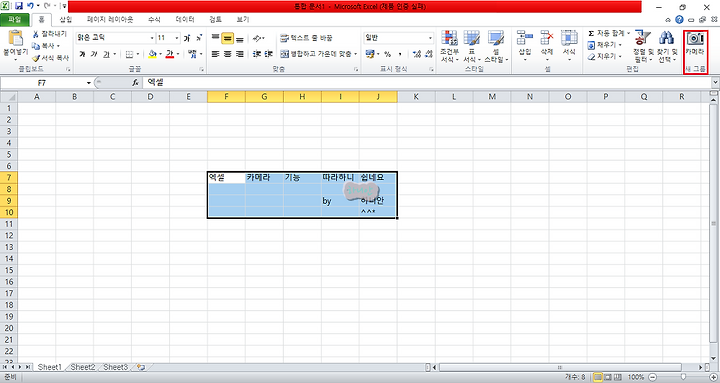Toggle center horizontal alignment
Screen dimensions: 720x383
[227, 54]
